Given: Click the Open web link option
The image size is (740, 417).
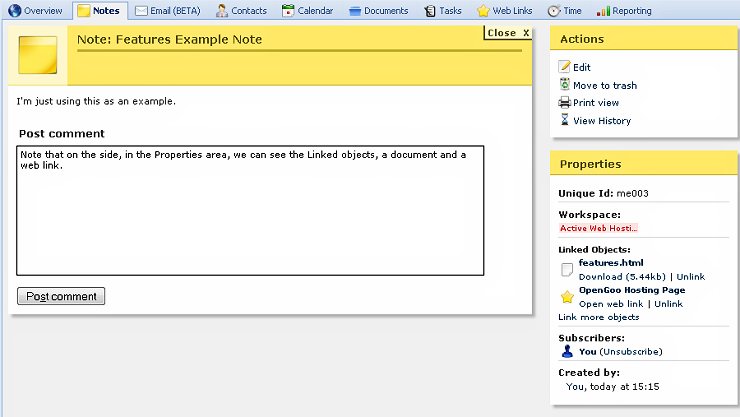Looking at the screenshot, I should click(611, 304).
